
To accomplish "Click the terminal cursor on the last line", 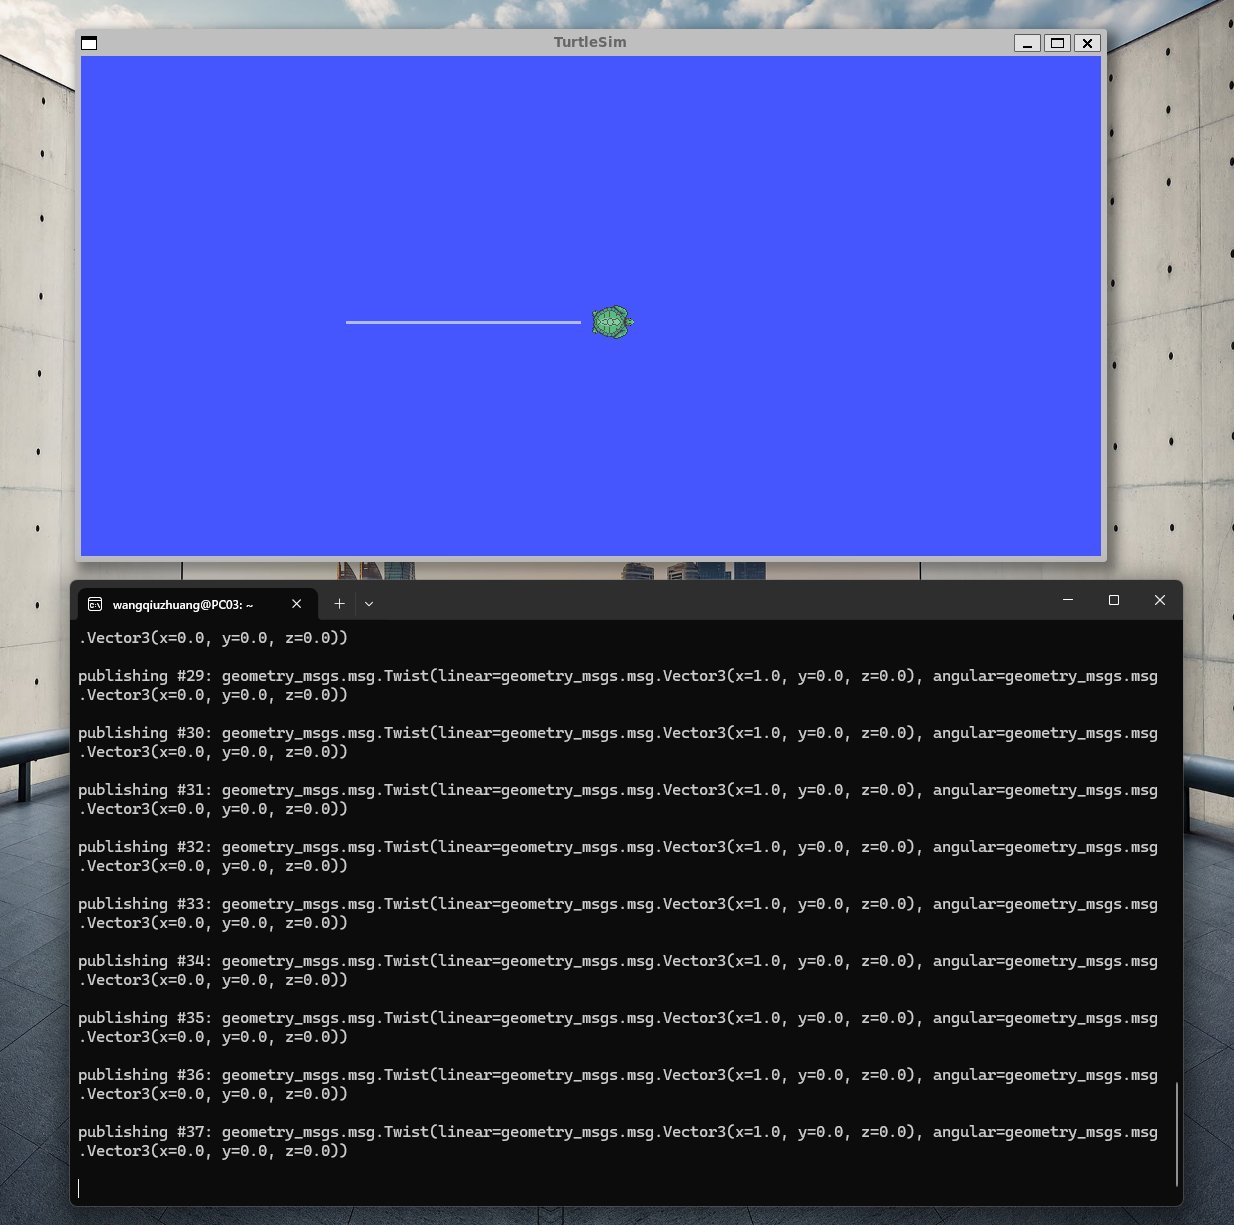I will (79, 1188).
